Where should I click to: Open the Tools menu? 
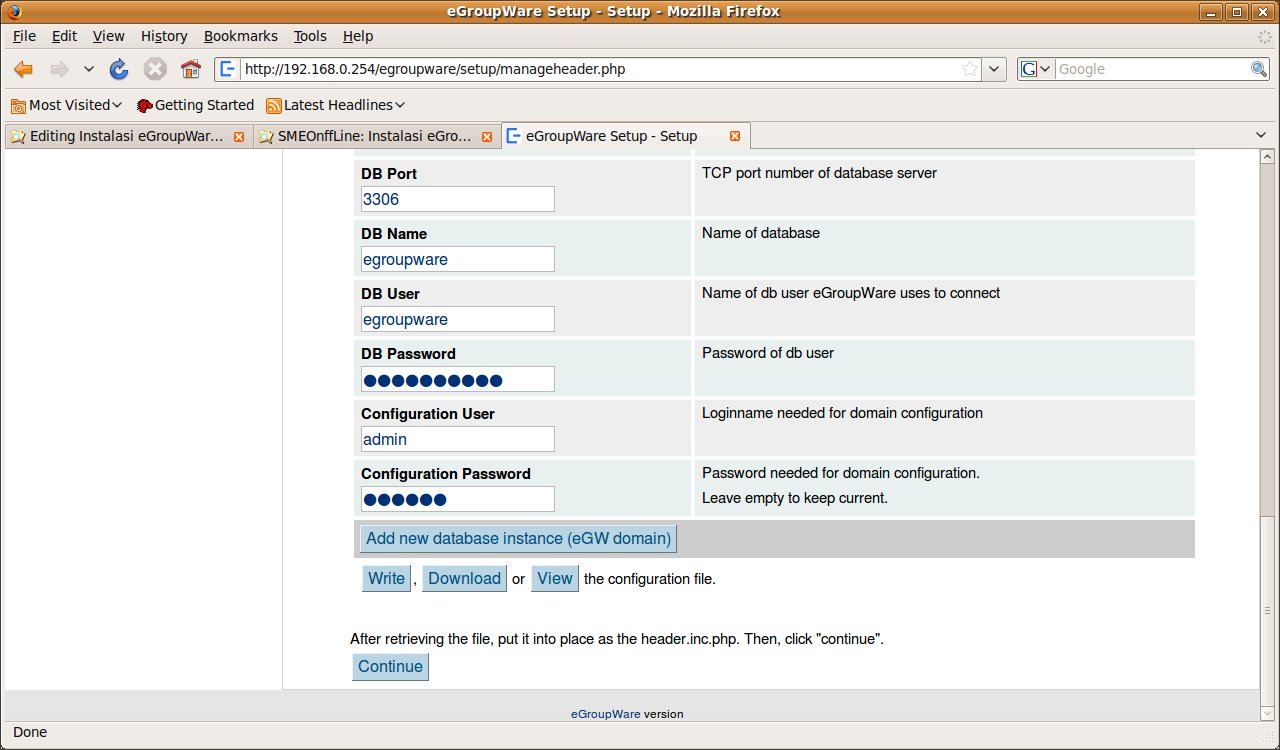tap(310, 36)
